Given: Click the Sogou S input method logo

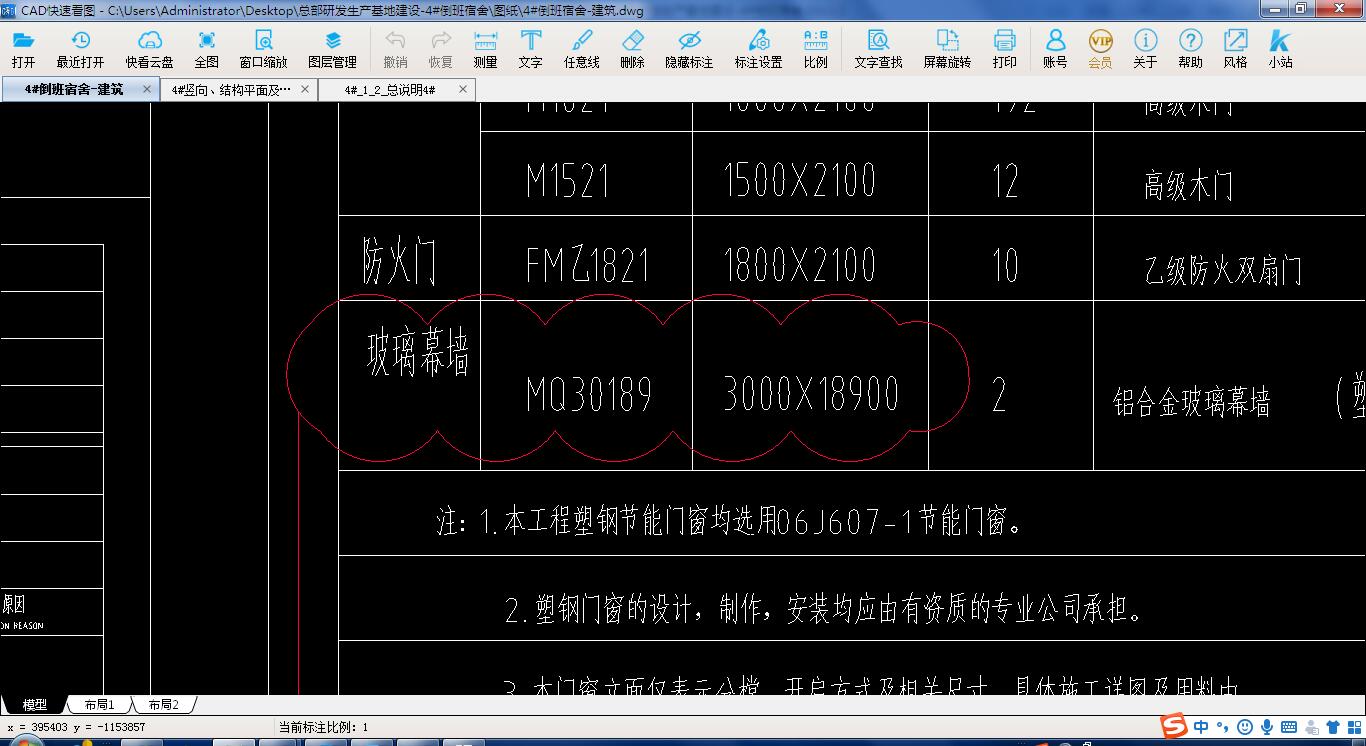Looking at the screenshot, I should click(1174, 727).
